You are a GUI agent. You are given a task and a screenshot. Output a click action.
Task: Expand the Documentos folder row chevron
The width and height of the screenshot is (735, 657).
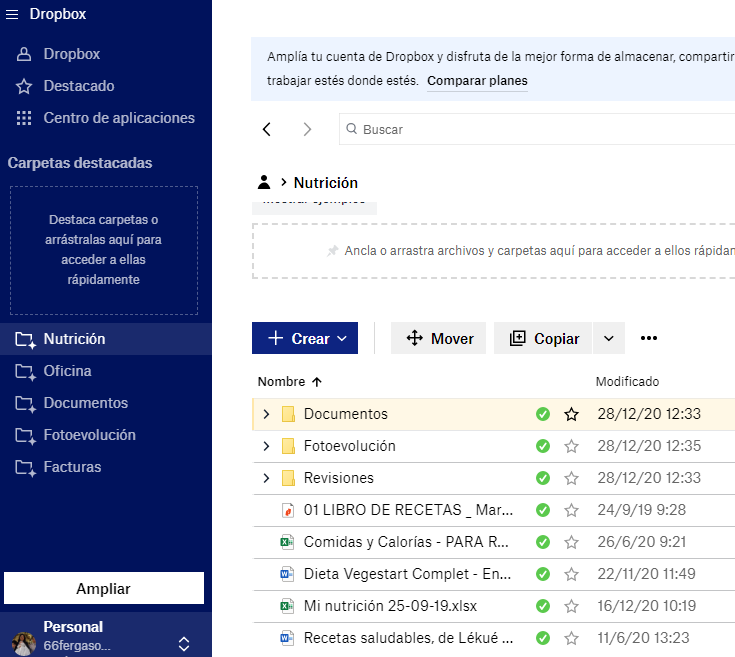266,414
